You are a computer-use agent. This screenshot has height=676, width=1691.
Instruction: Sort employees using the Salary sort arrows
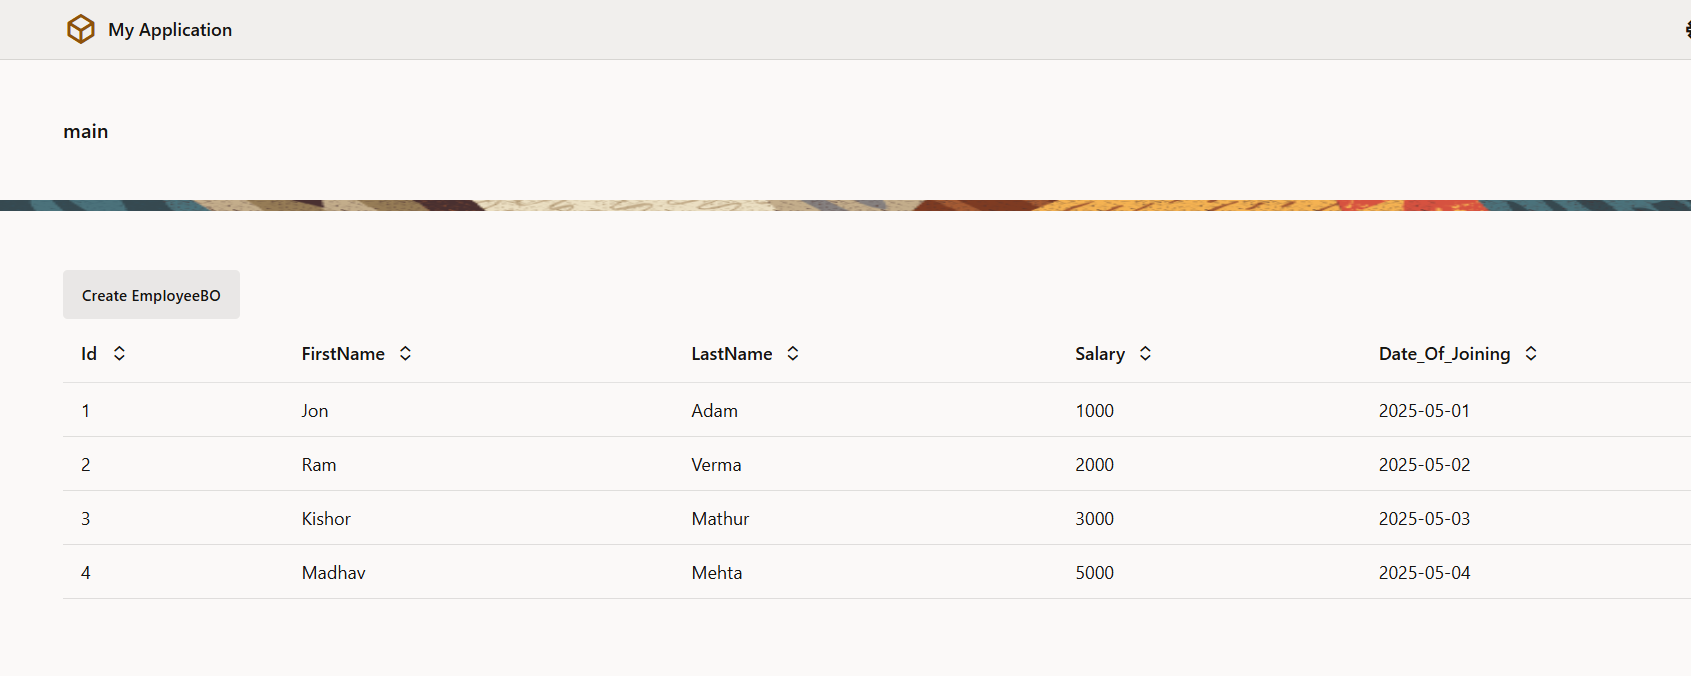pos(1145,353)
